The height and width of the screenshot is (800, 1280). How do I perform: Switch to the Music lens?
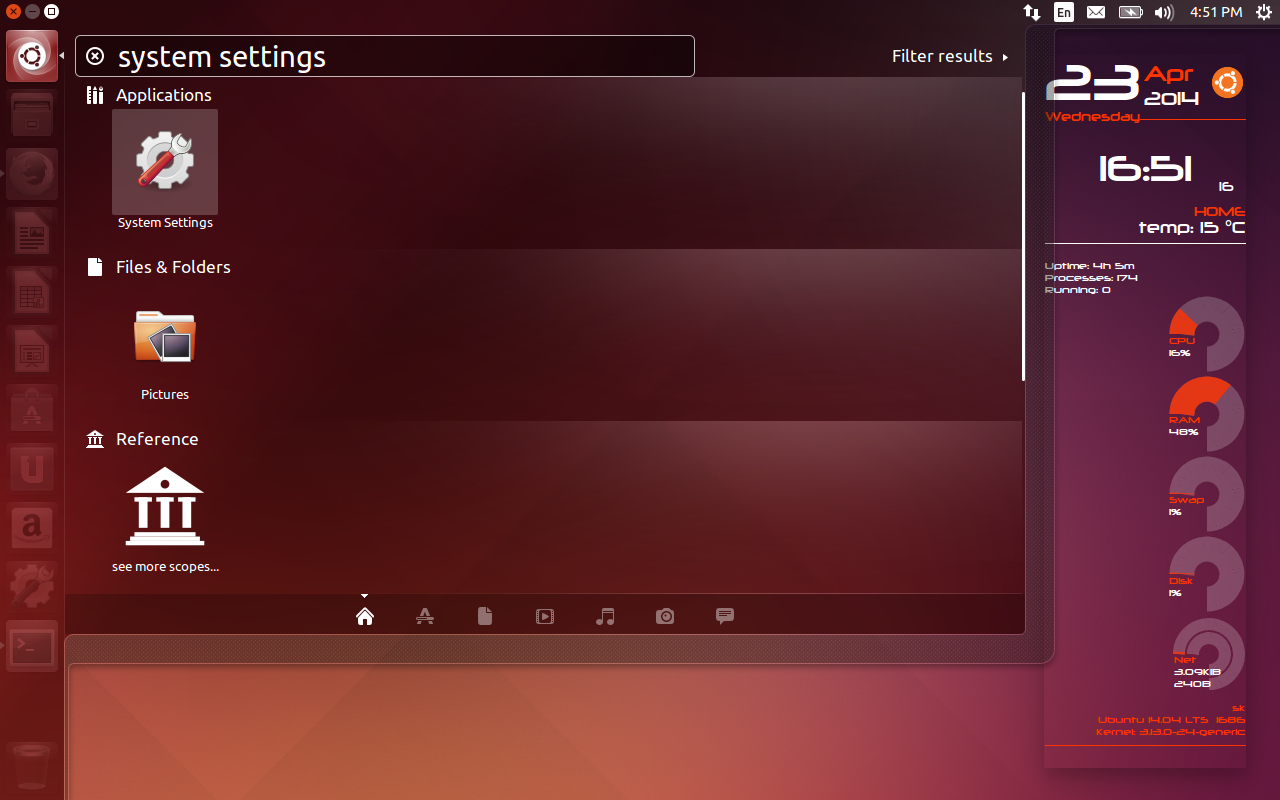click(605, 616)
